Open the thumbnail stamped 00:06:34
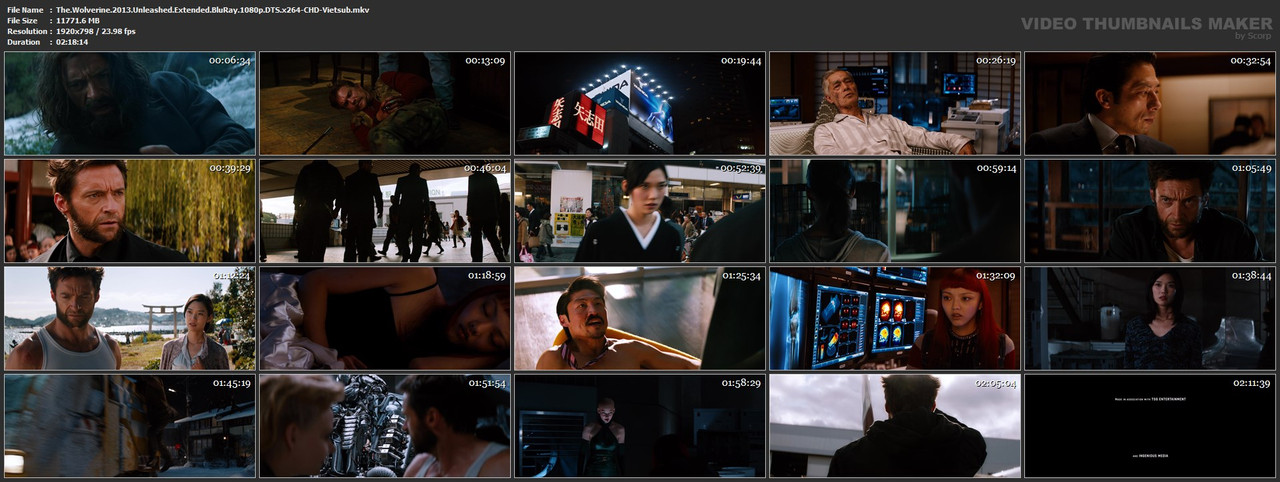The image size is (1280, 482). [x=130, y=103]
